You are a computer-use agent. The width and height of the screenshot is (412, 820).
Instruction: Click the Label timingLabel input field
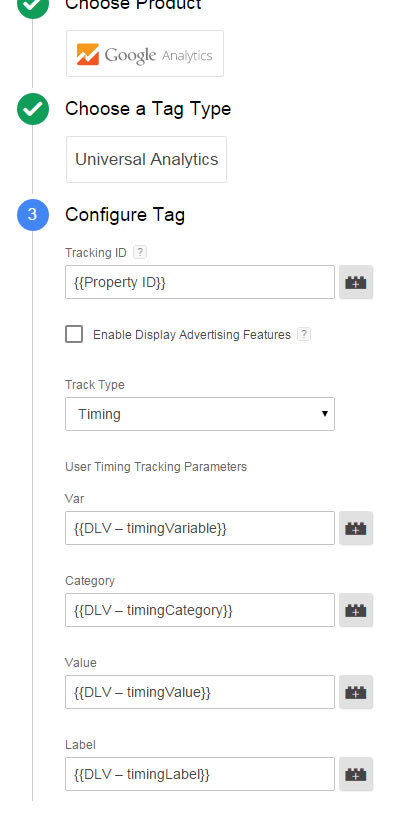200,775
